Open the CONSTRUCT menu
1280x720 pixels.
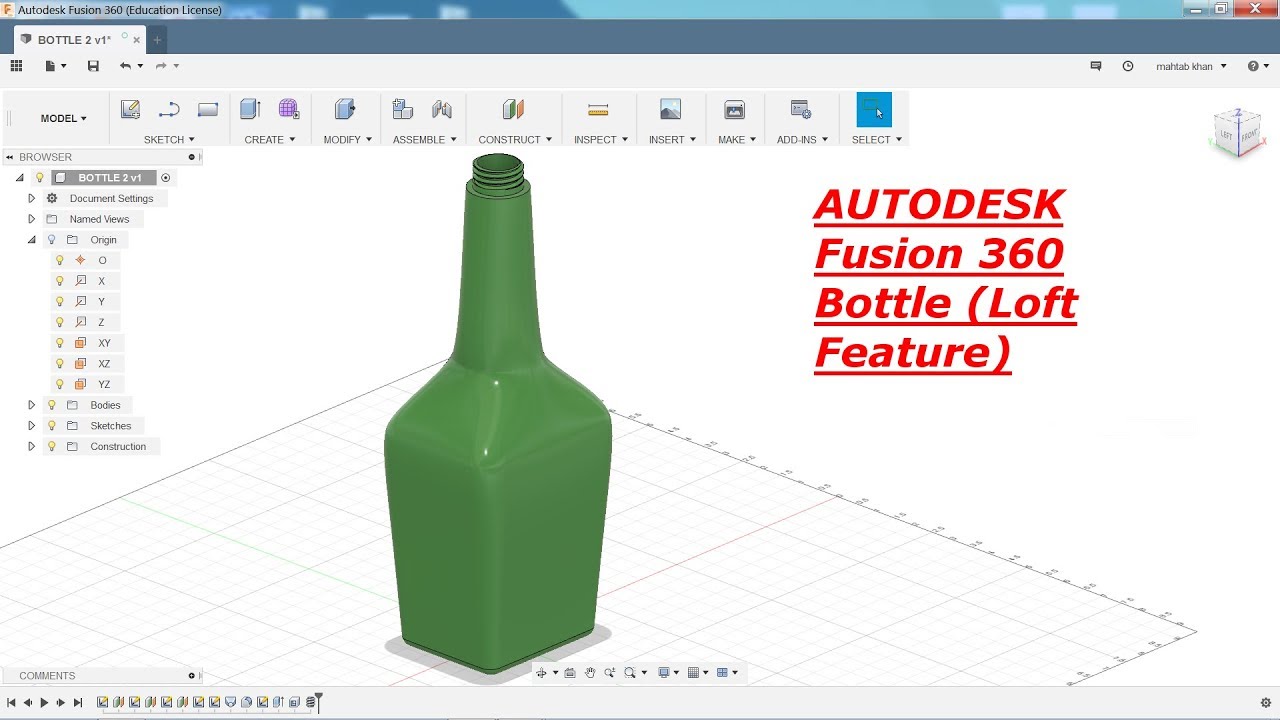(x=515, y=140)
